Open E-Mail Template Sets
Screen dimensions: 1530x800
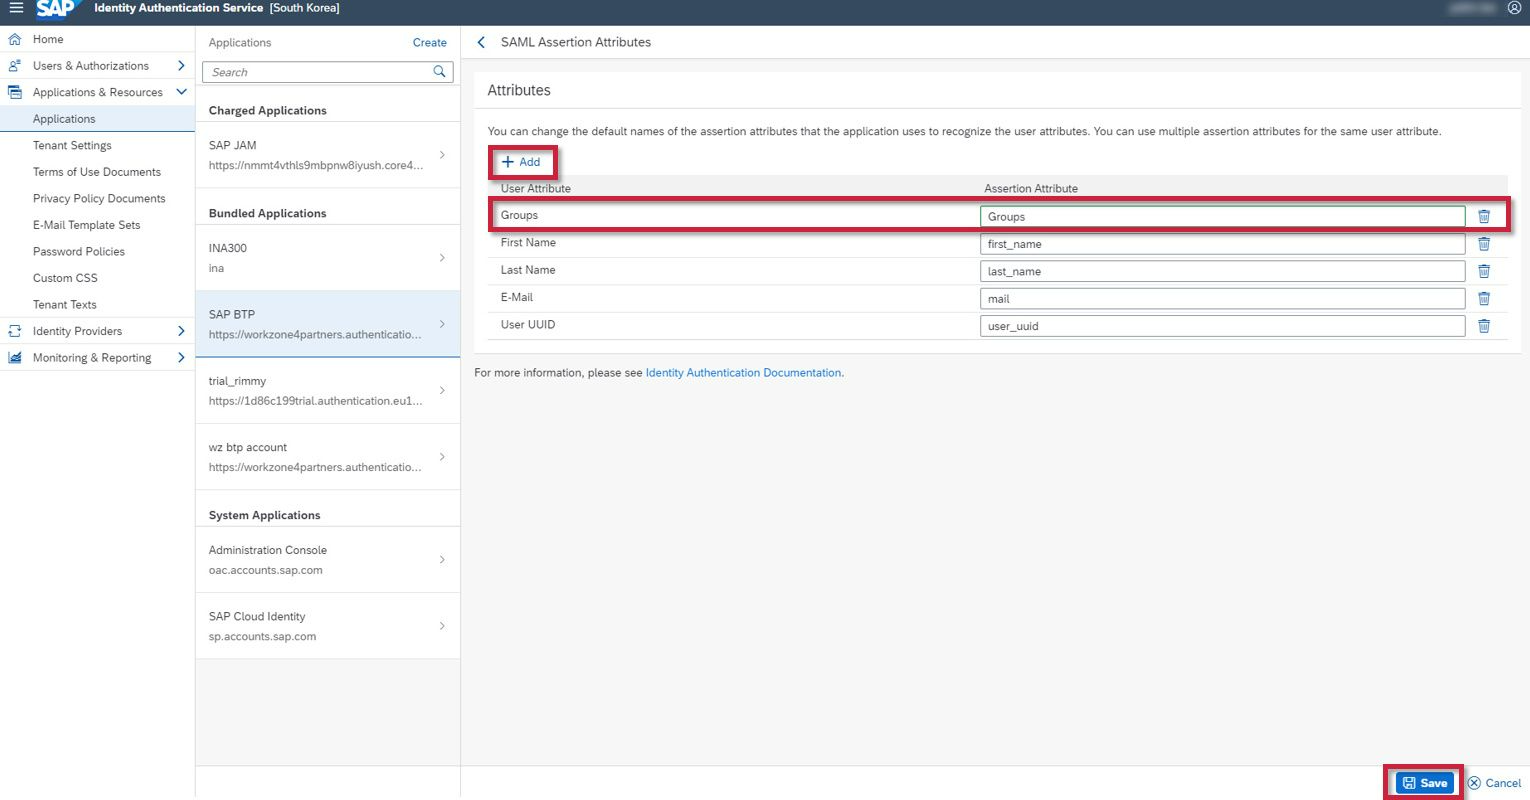(86, 225)
